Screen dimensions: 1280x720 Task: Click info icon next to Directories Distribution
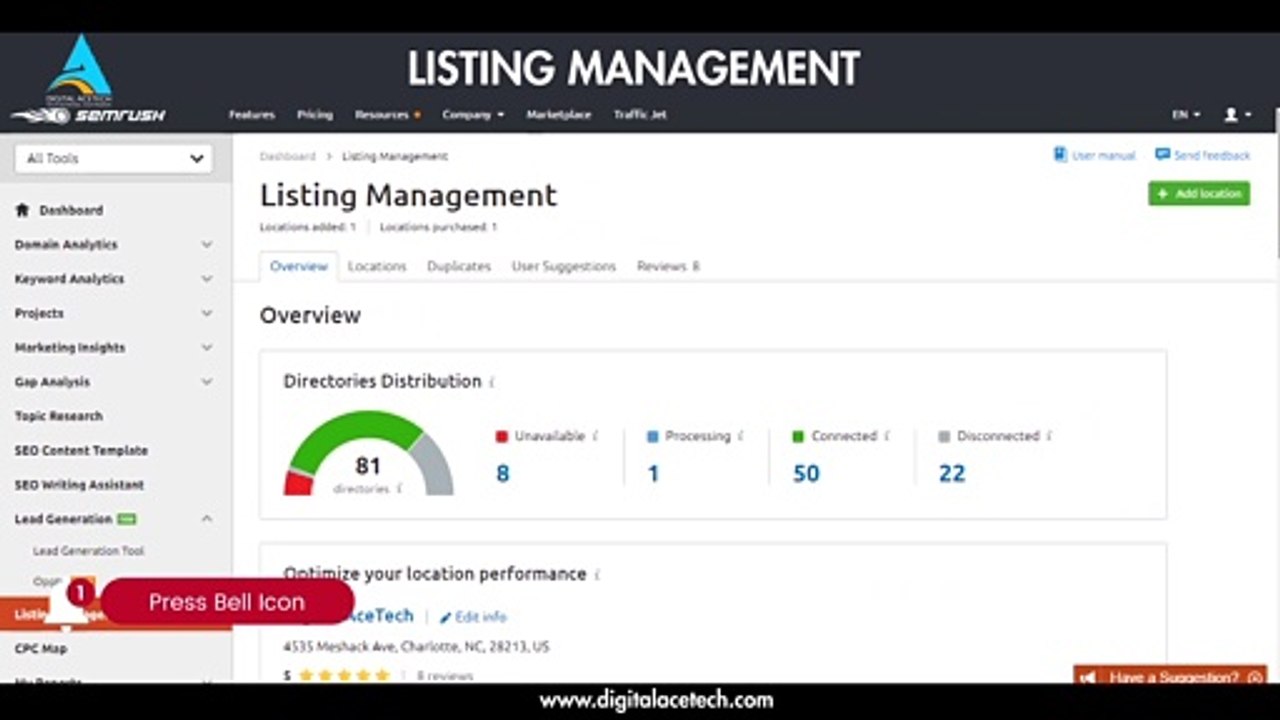click(492, 382)
